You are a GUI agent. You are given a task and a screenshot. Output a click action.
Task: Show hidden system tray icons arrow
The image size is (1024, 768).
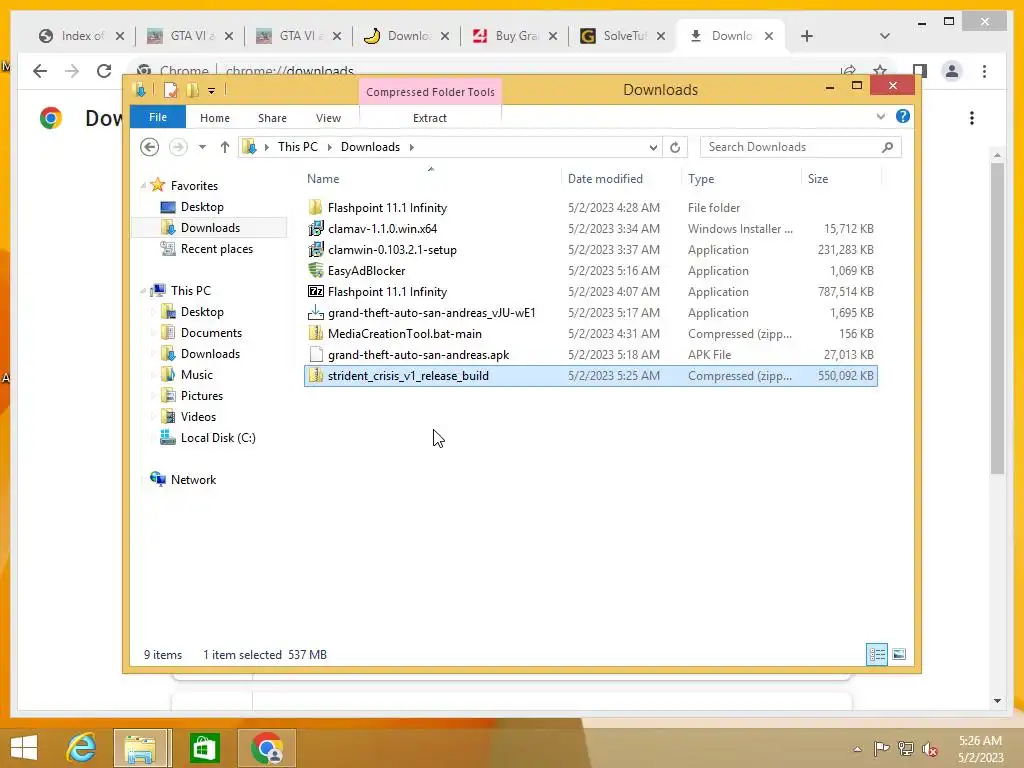click(x=857, y=749)
